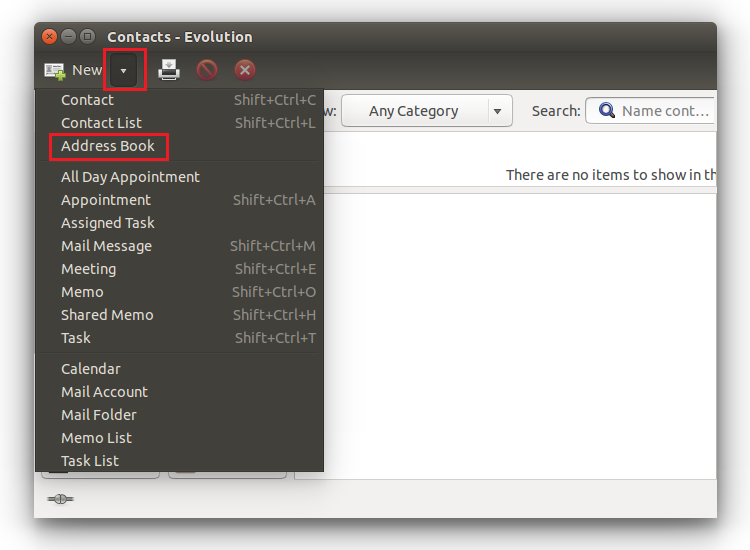Pick Shared Memo entry
The width and height of the screenshot is (750, 550).
(179, 315)
